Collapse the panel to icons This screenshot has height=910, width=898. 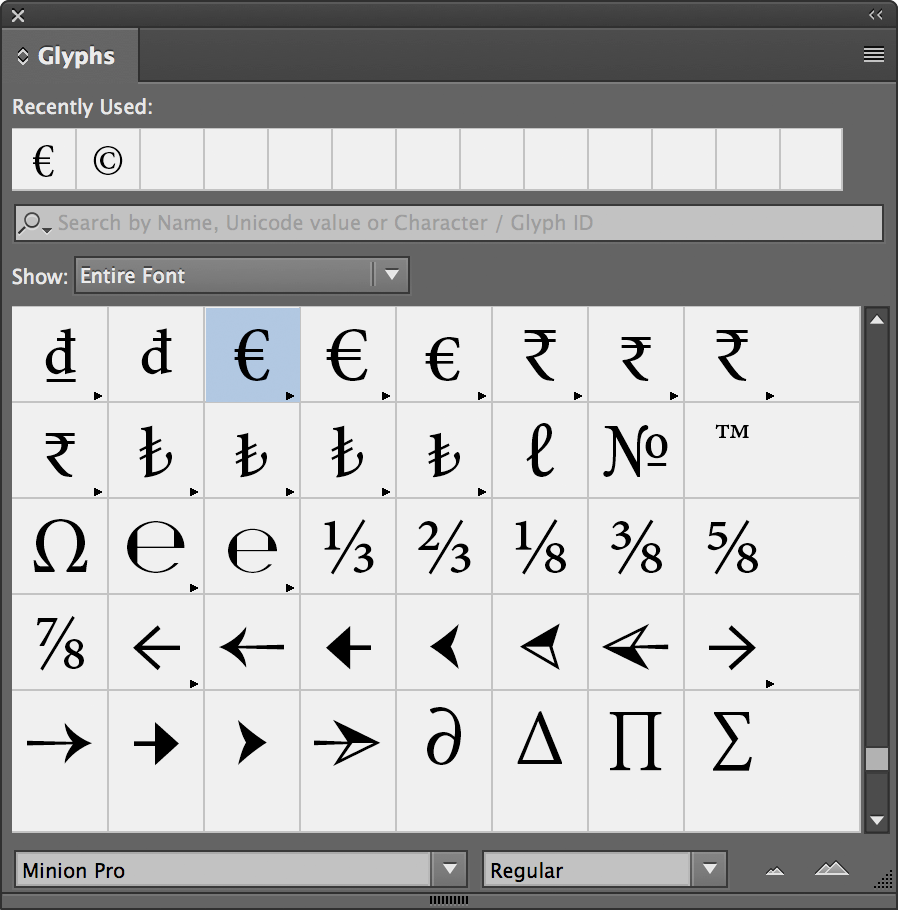pyautogui.click(x=877, y=15)
